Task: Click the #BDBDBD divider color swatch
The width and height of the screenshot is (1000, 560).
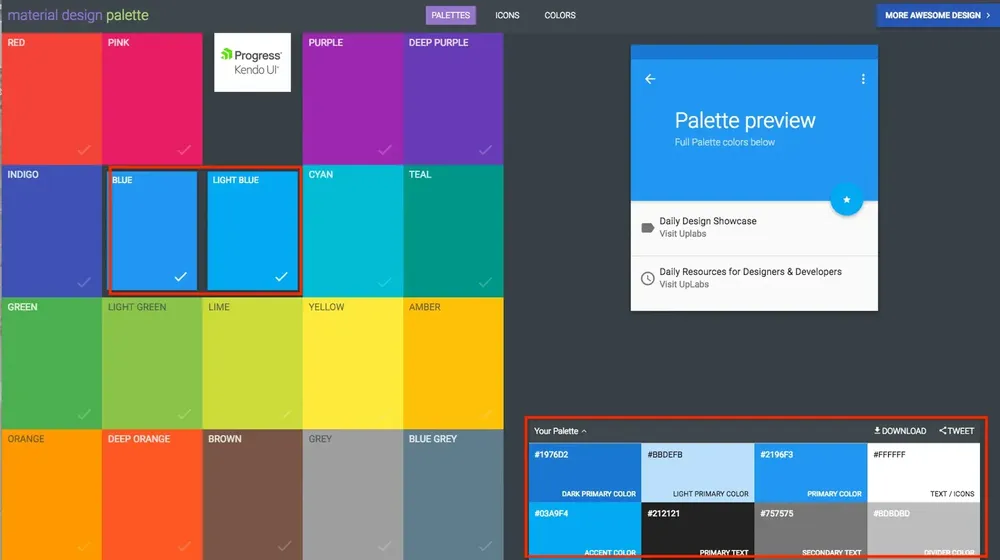Action: (x=923, y=530)
